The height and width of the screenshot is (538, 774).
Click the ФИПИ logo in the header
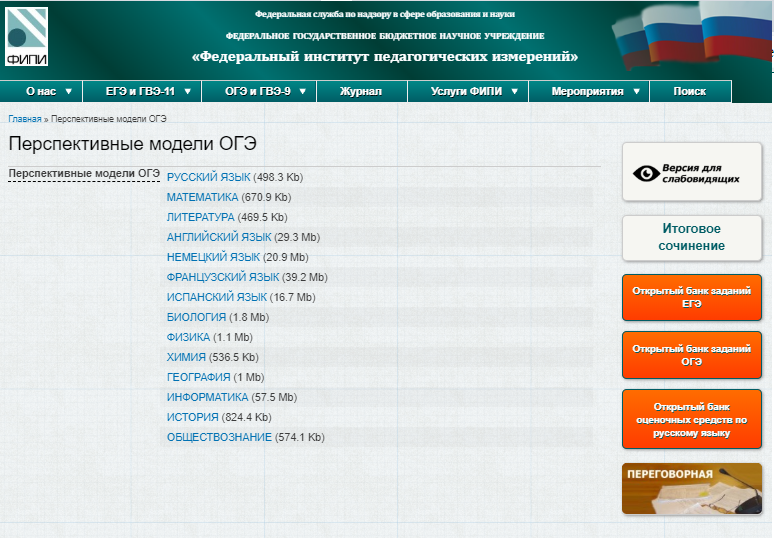26,37
